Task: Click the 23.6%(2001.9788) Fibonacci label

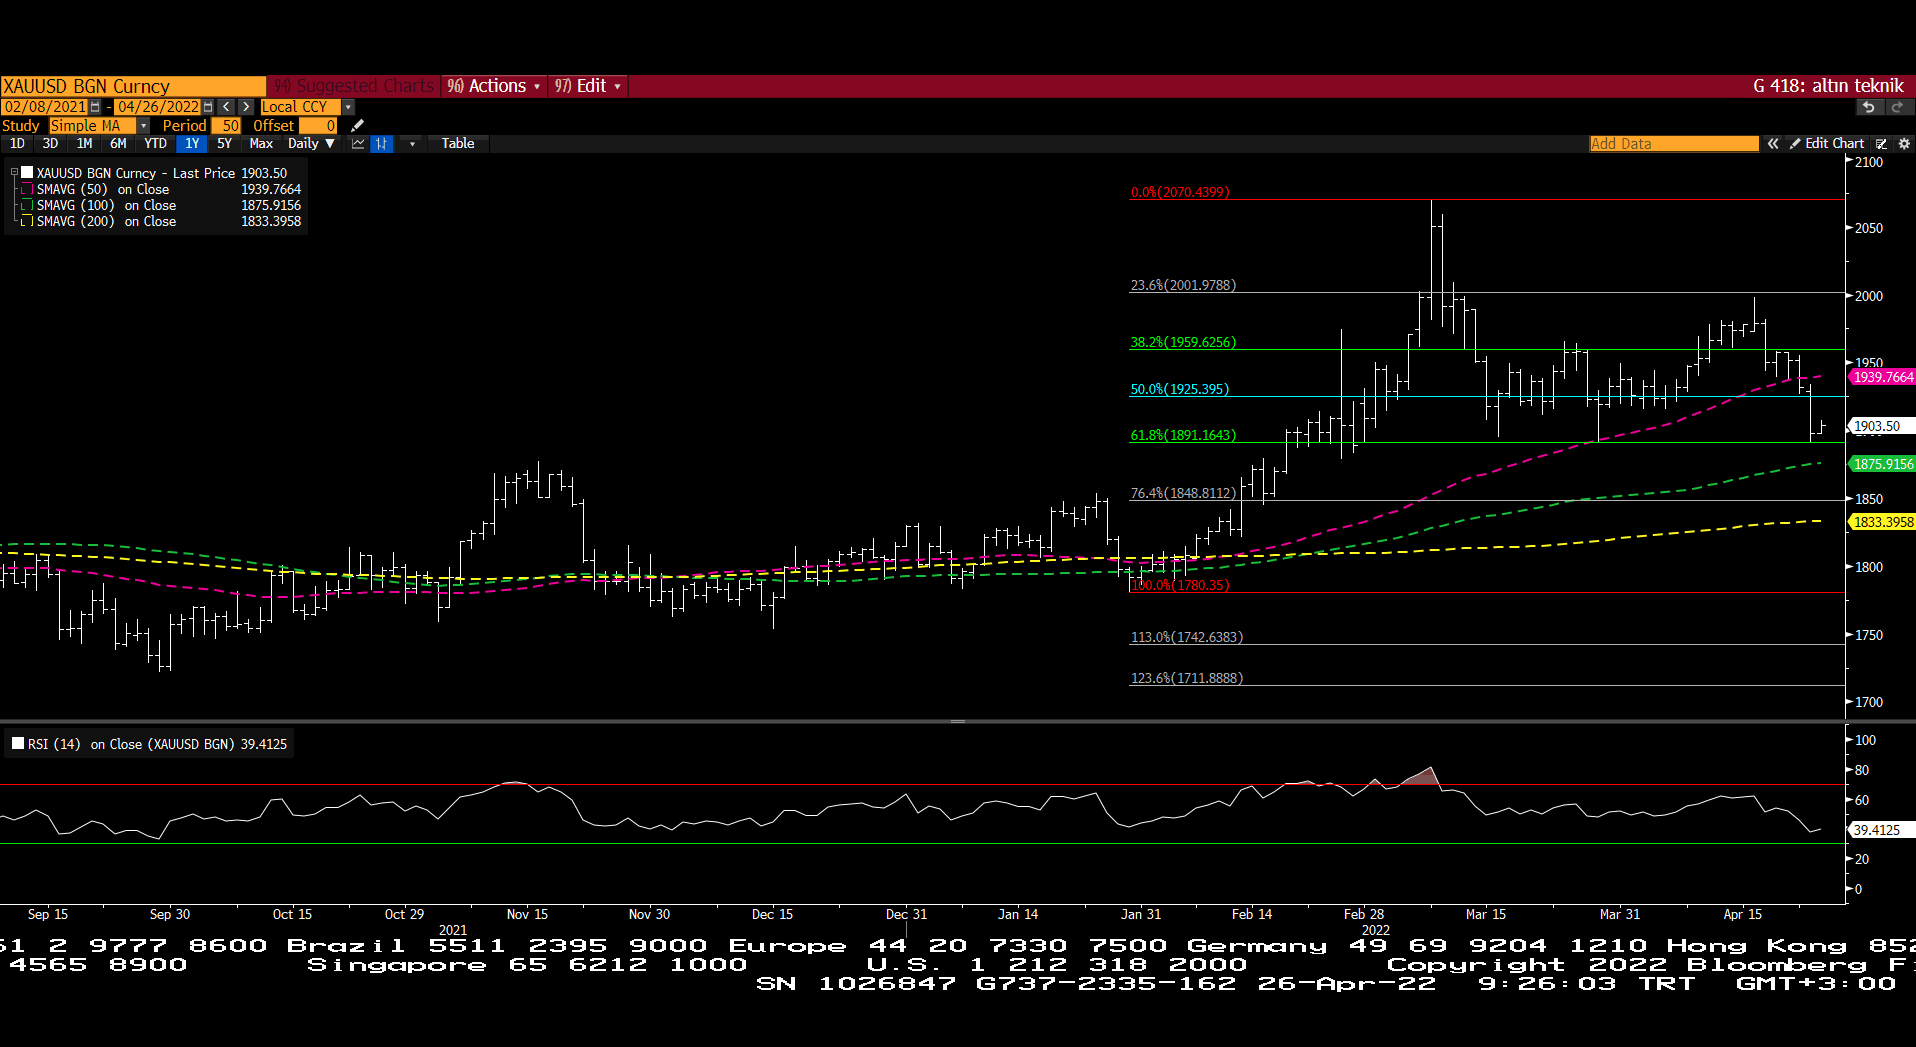Action: (1183, 285)
